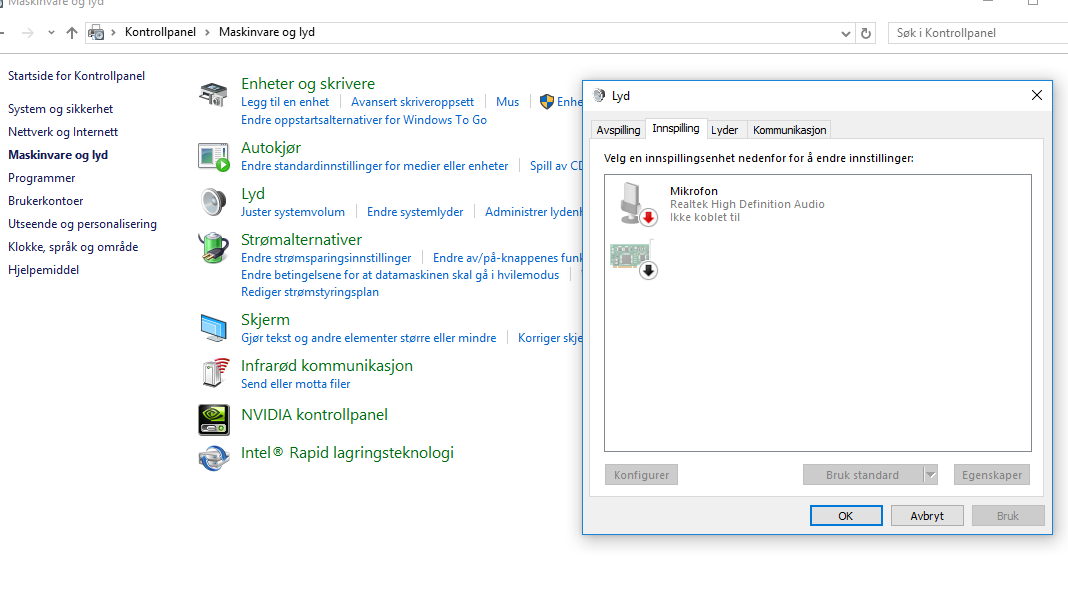Open the Enheter og skrivere heading

pyautogui.click(x=308, y=84)
